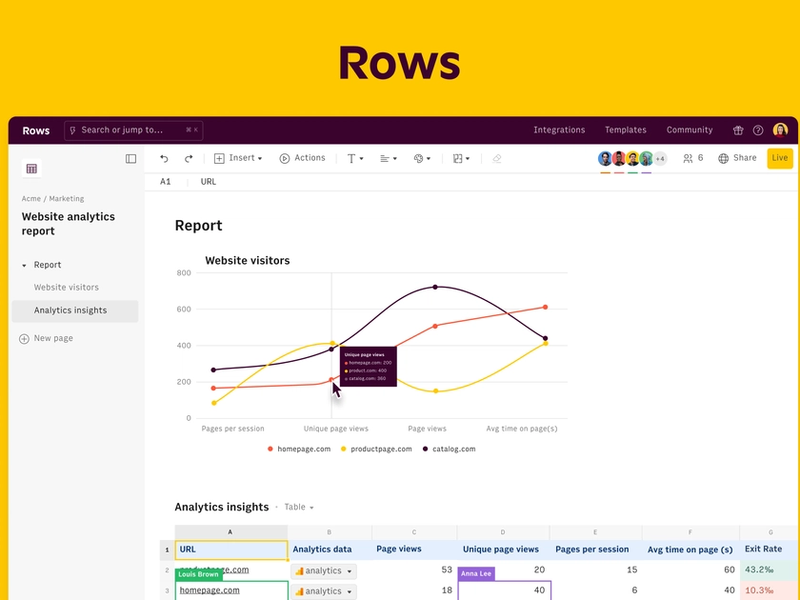Open the Insert dropdown menu
800x600 pixels.
click(238, 158)
